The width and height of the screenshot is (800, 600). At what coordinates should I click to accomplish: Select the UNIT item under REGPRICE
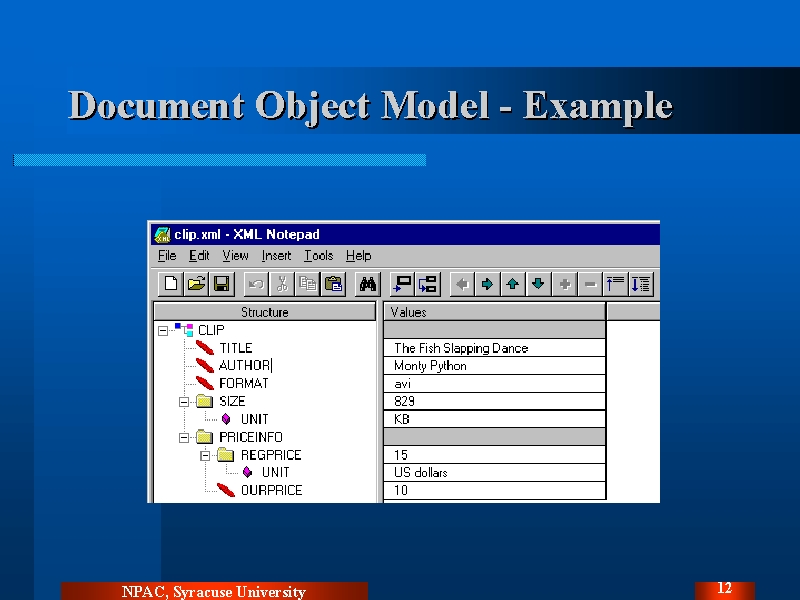276,472
